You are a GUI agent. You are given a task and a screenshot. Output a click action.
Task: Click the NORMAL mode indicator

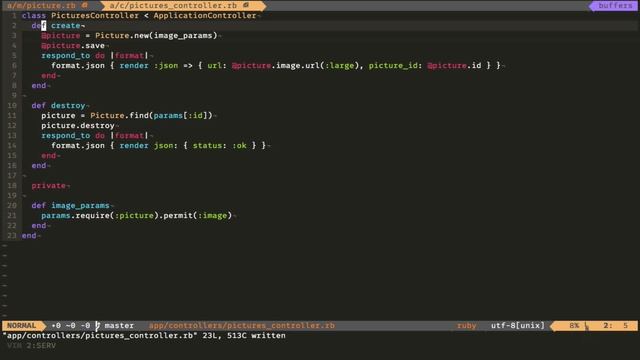[22, 325]
